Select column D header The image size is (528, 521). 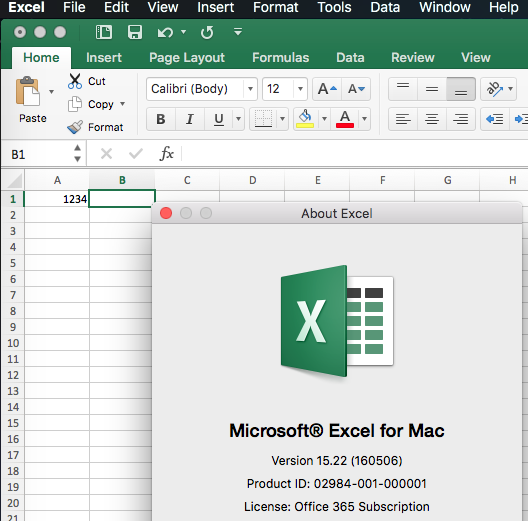tap(253, 181)
